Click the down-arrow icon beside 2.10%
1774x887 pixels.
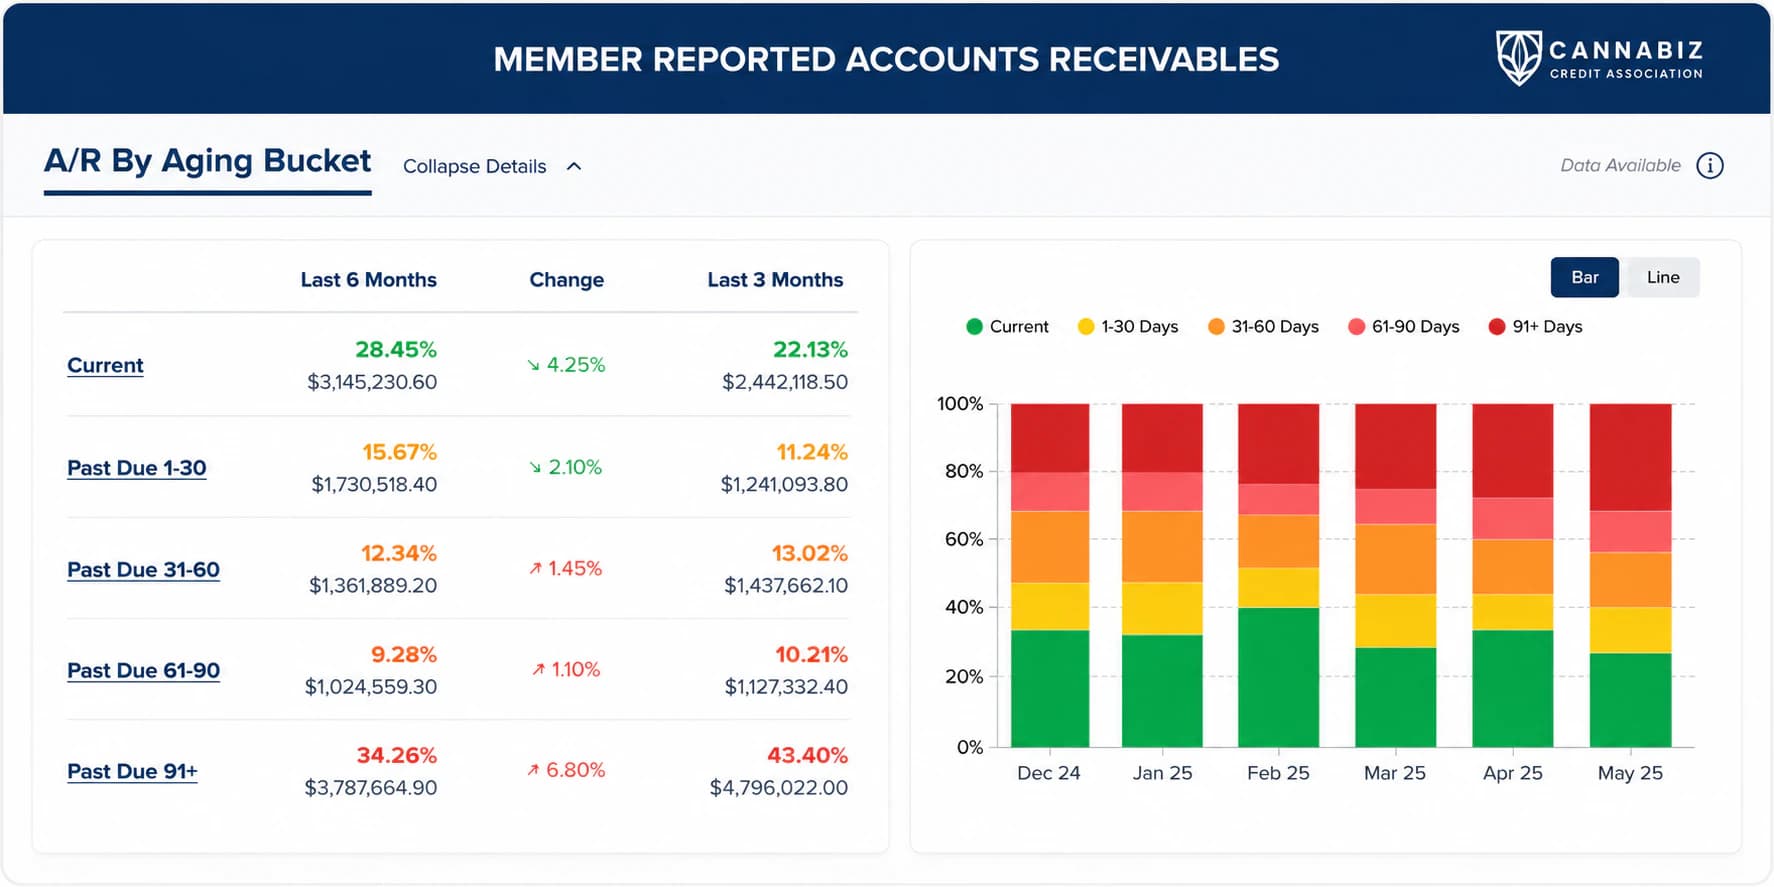[x=535, y=467]
